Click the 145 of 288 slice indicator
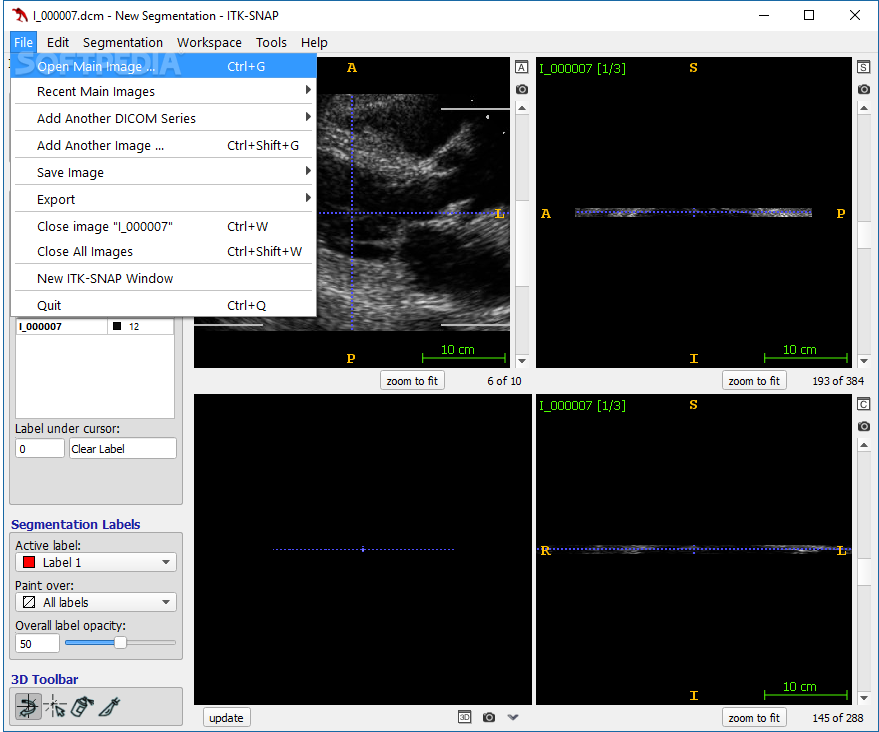879x732 pixels. [x=838, y=718]
